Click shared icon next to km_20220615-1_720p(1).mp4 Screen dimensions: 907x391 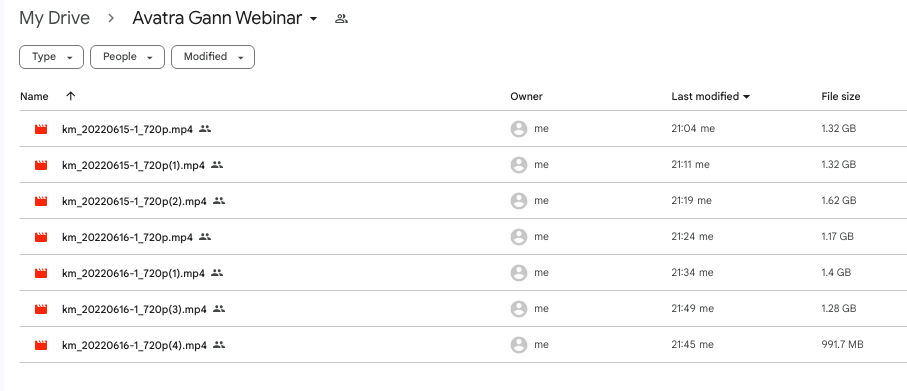[217, 165]
